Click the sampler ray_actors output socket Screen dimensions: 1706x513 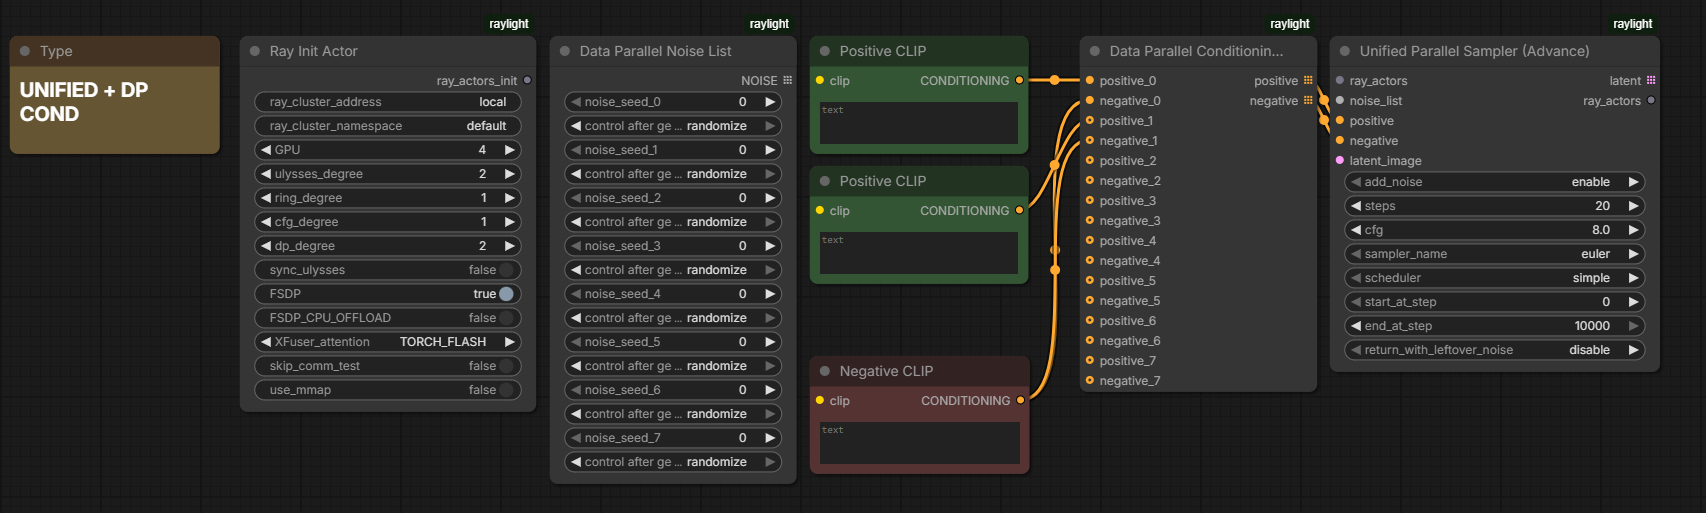click(1651, 100)
